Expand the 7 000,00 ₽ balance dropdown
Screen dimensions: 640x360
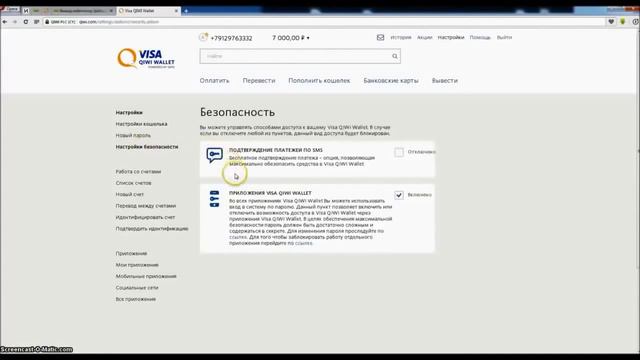click(291, 38)
